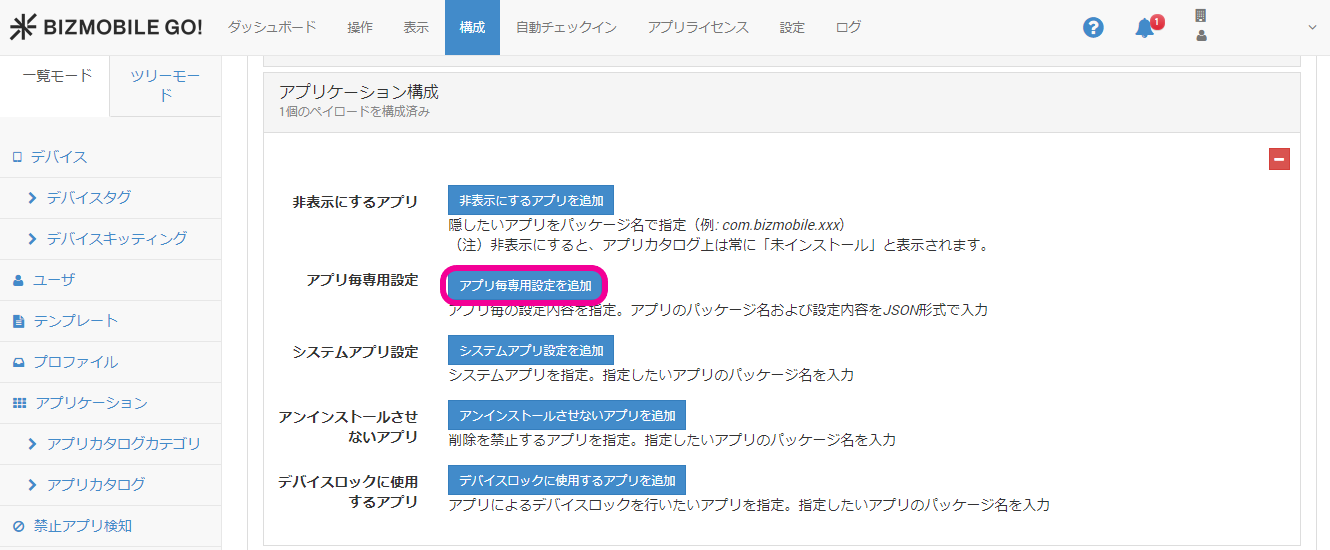Open 禁止アプリ検知 in the sidebar
Image resolution: width=1330 pixels, height=550 pixels.
(x=82, y=526)
